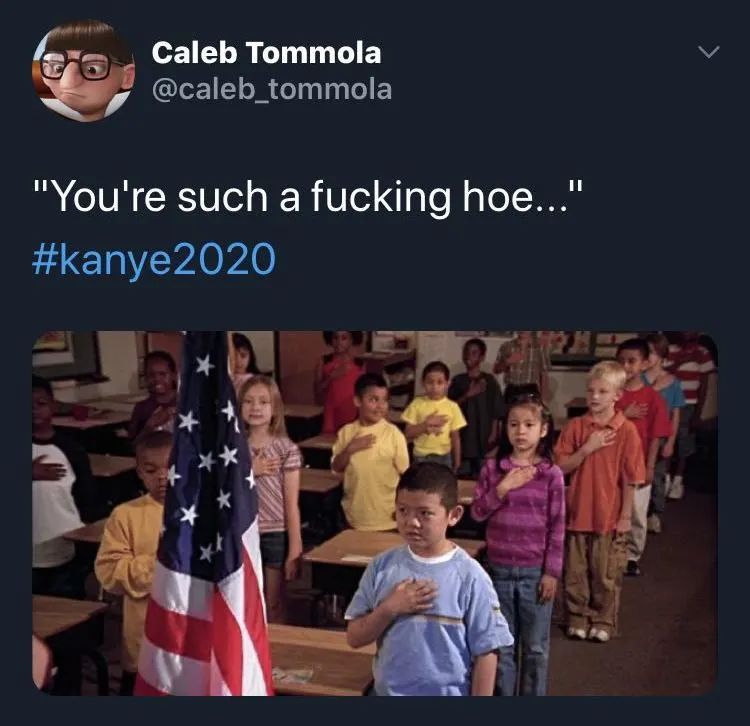Open the @caleb_tommola handle link
Image resolution: width=750 pixels, height=726 pixels.
(272, 89)
